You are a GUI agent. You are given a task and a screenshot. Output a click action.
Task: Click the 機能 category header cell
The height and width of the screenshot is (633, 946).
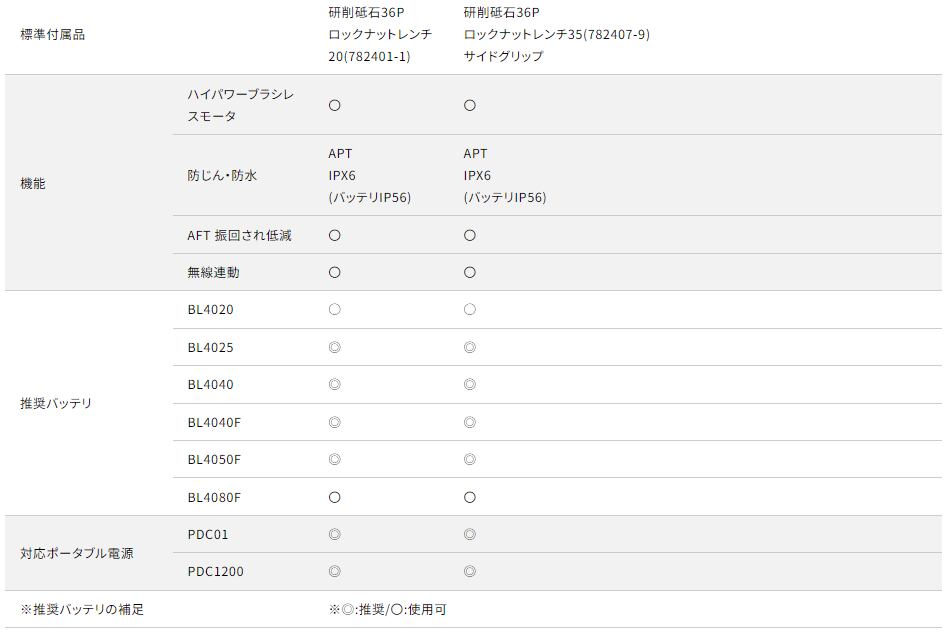(x=33, y=183)
